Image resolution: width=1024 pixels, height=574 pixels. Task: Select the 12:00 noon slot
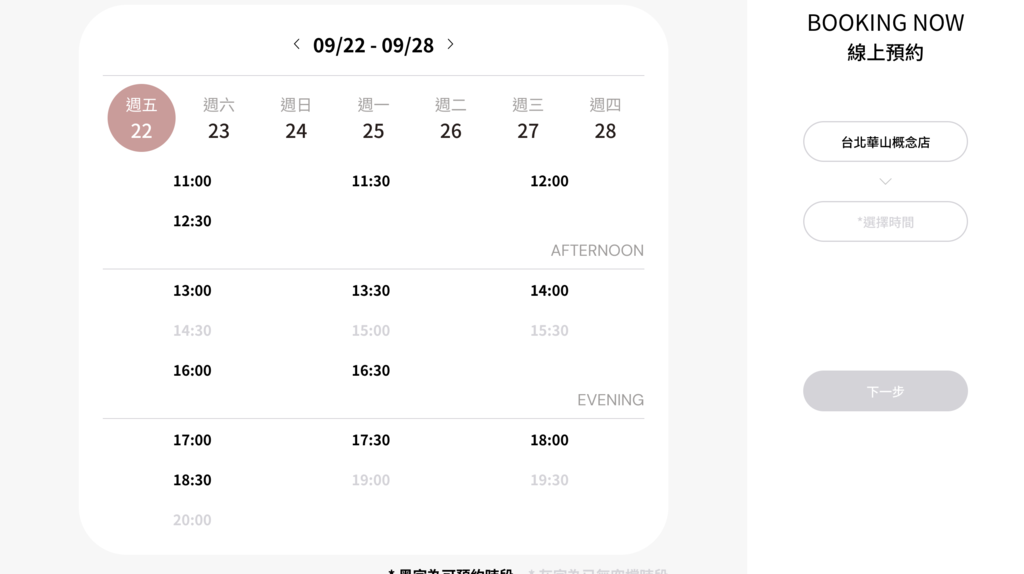549,181
